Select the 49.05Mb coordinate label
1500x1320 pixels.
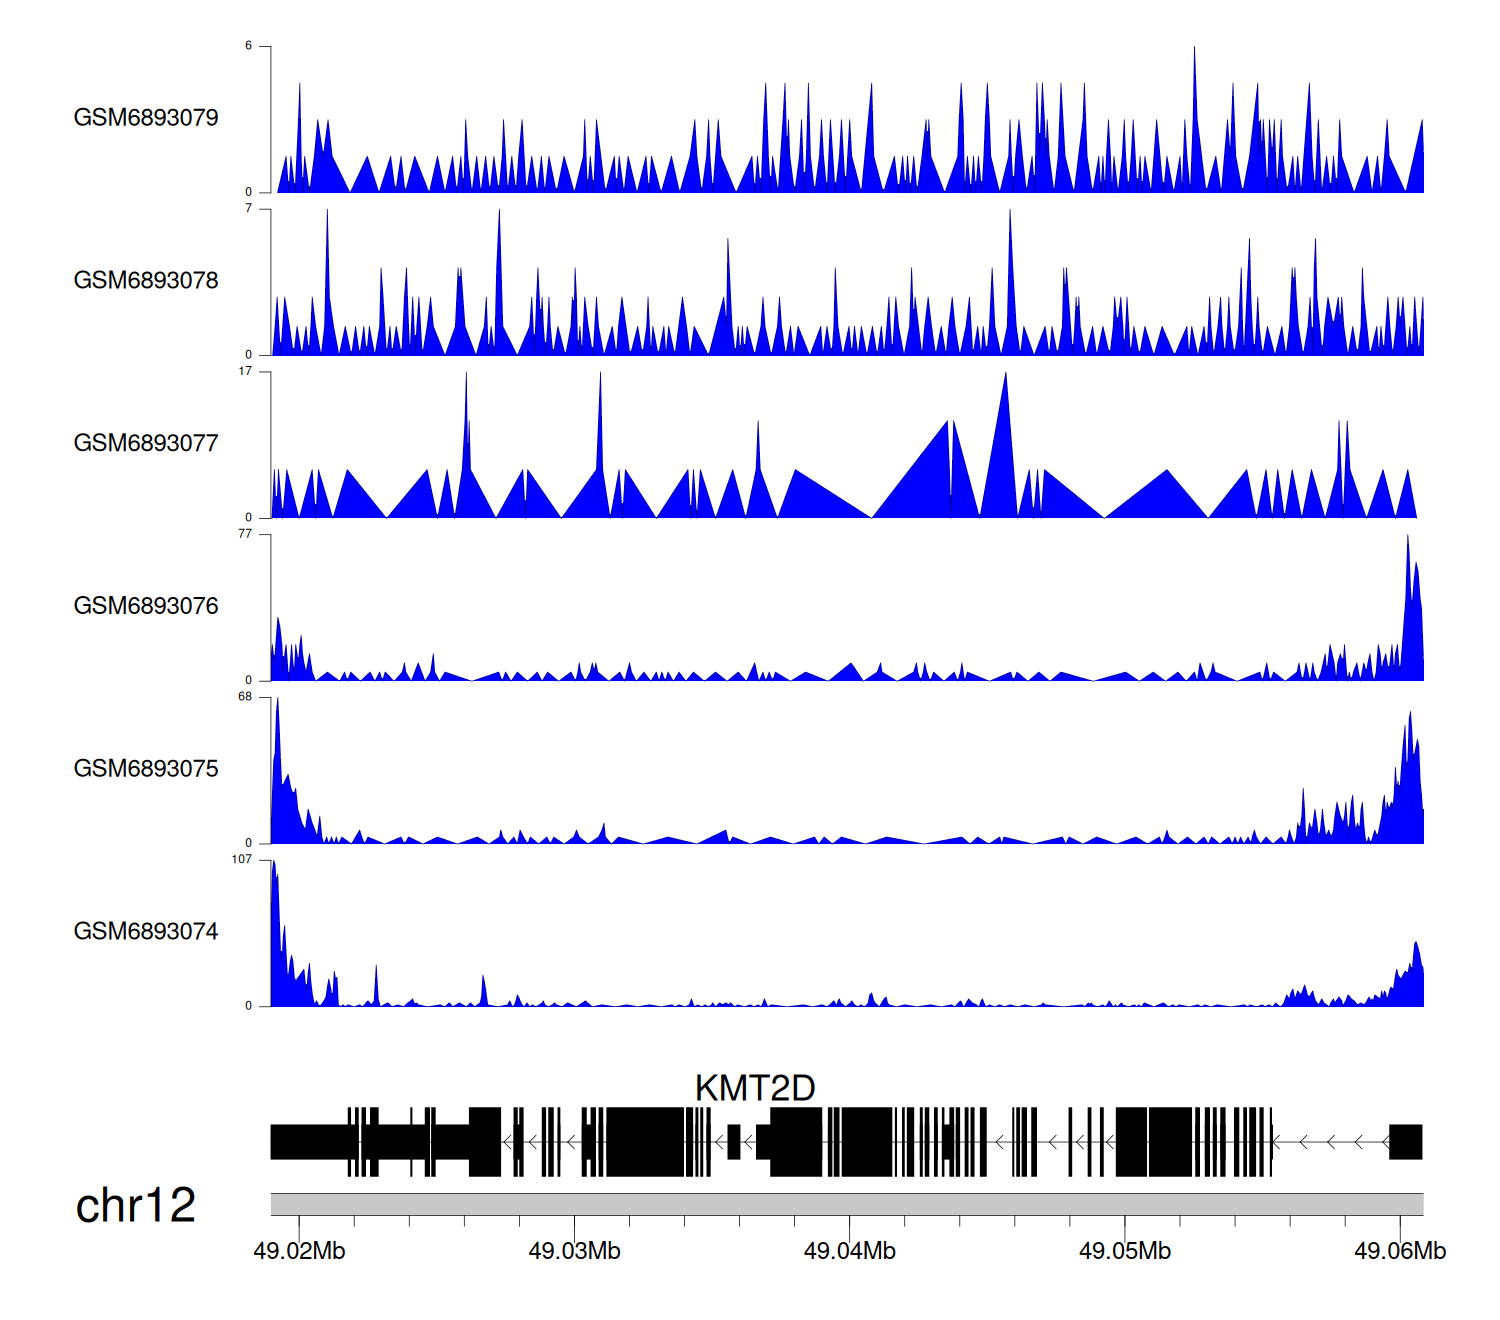[1124, 1251]
